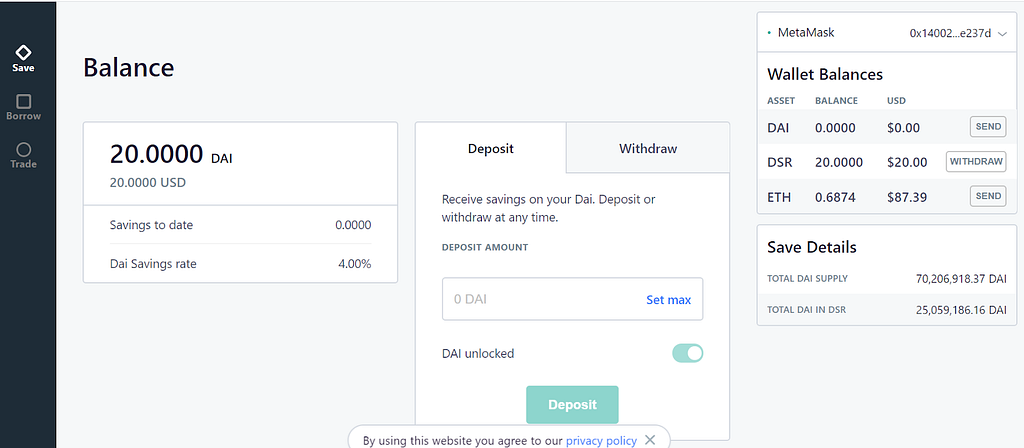Toggle the DAI unlocked switch
Screen dimensions: 1024x448
[x=687, y=353]
